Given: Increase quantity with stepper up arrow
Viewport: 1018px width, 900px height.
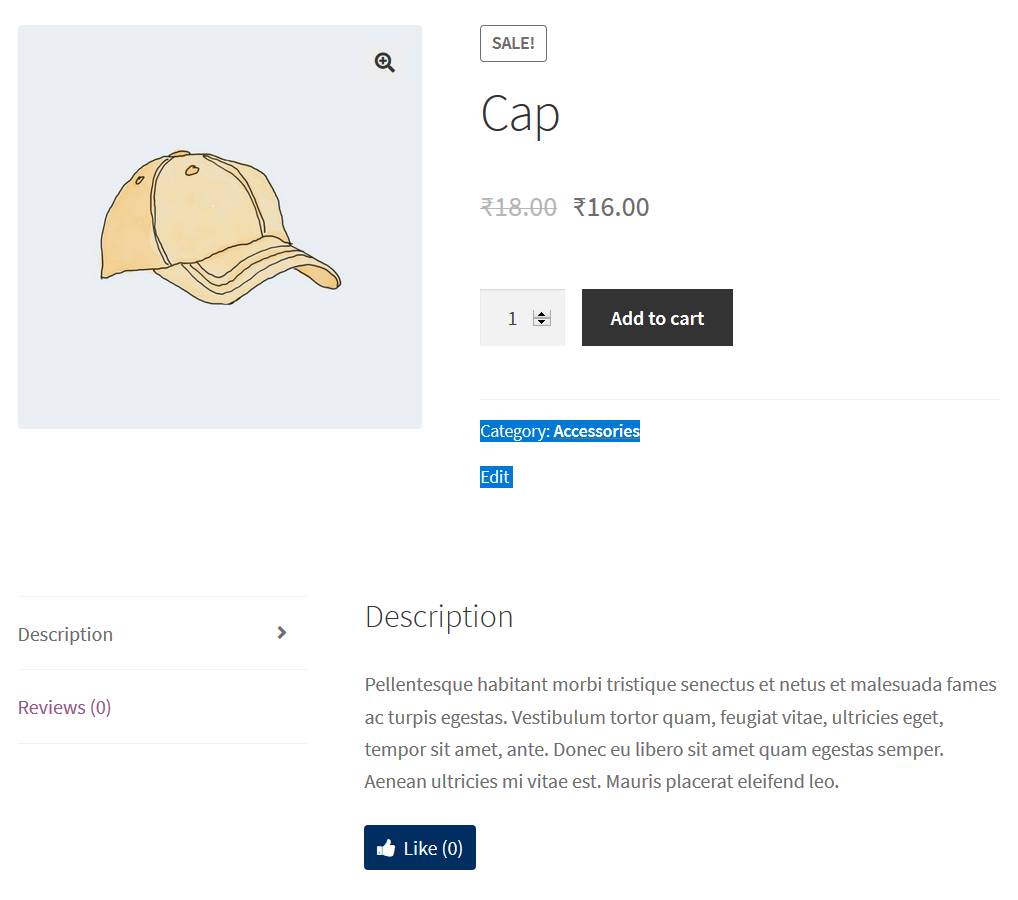Looking at the screenshot, I should pyautogui.click(x=541, y=314).
